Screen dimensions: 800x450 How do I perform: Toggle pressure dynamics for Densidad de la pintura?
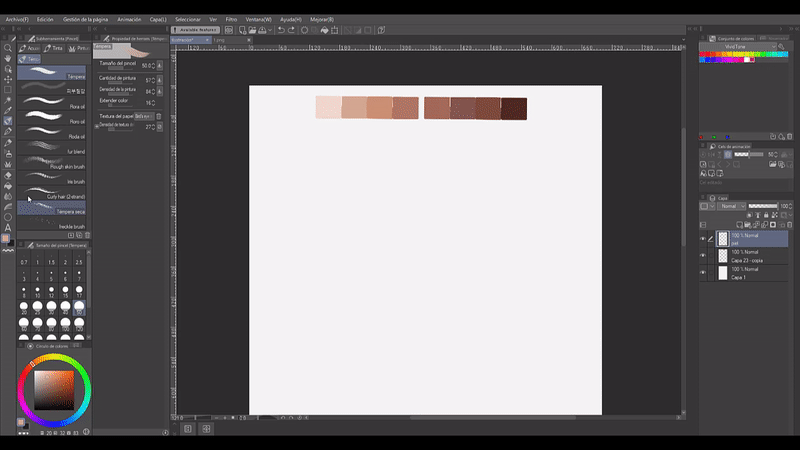(160, 91)
